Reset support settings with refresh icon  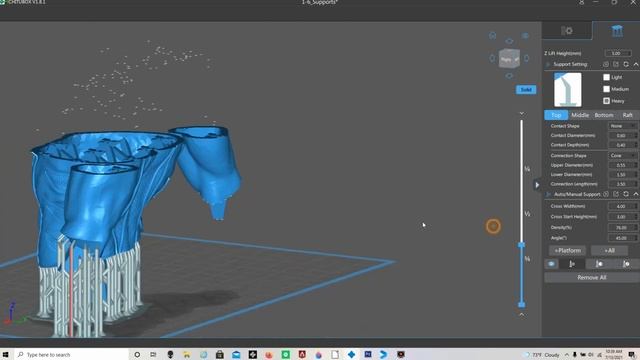click(x=626, y=64)
